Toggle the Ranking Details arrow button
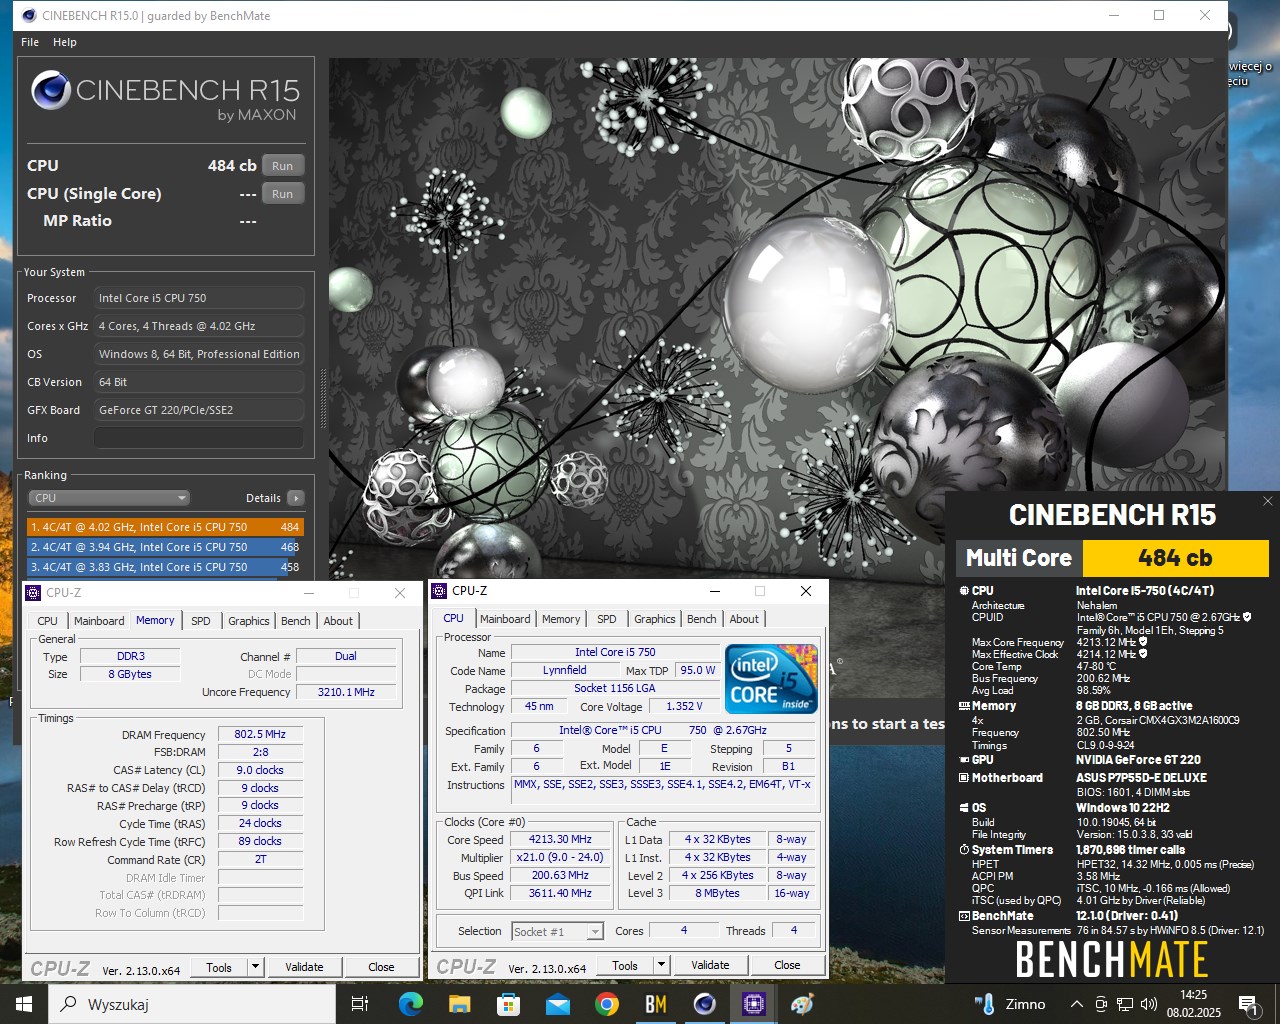 tap(295, 498)
